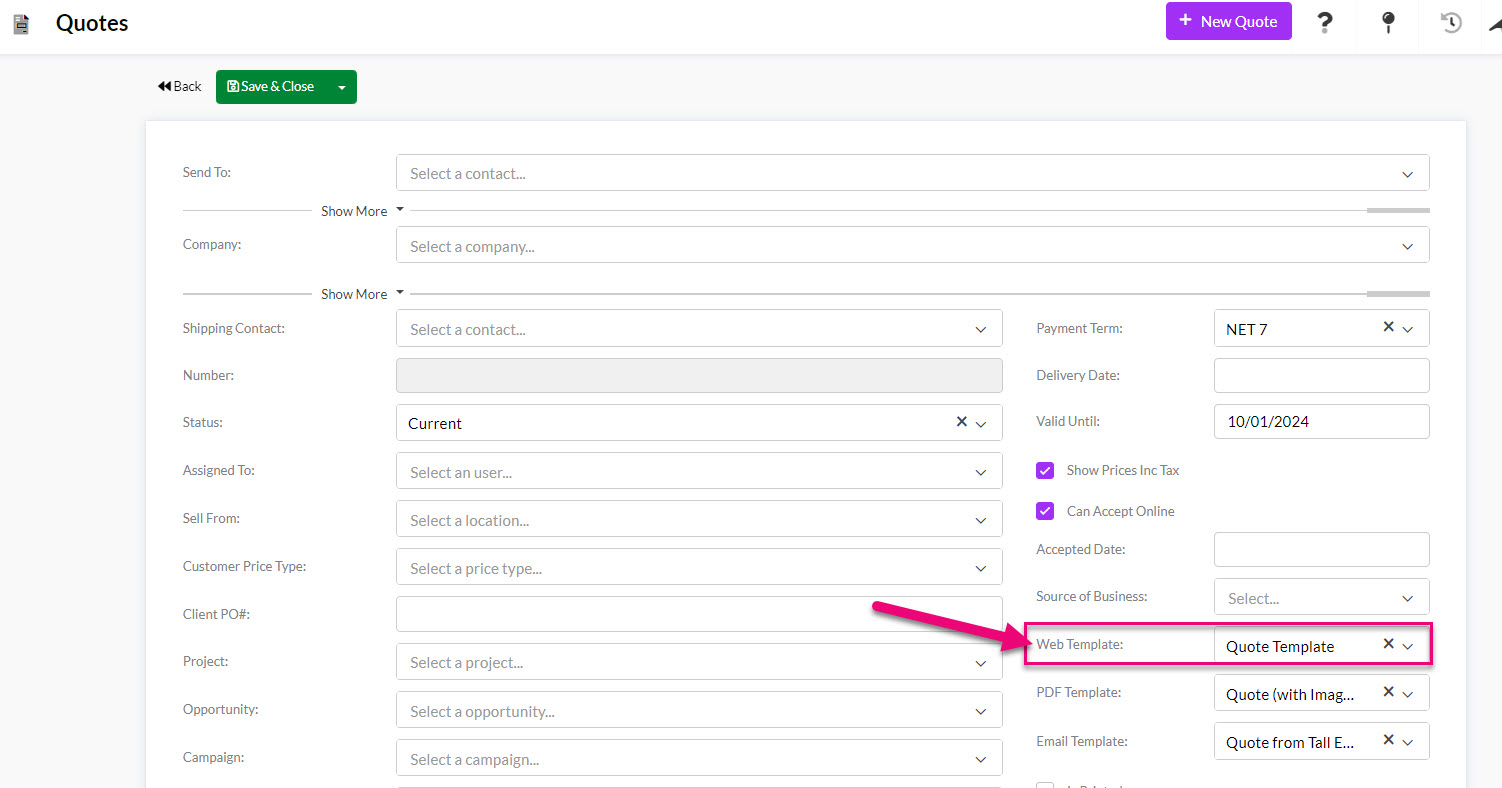Create a record with New Quote
The height and width of the screenshot is (788, 1502).
click(x=1228, y=20)
